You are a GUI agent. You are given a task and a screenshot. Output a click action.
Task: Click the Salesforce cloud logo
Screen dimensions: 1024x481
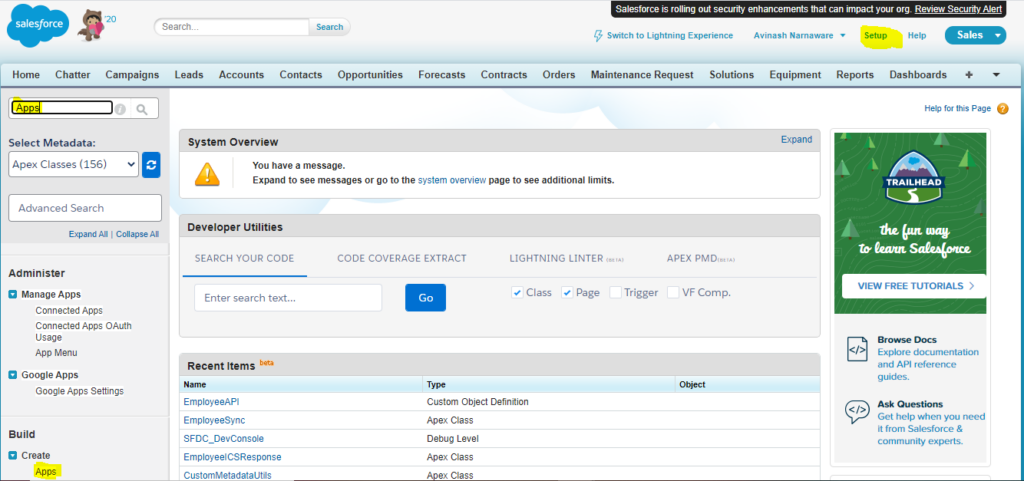[x=38, y=25]
